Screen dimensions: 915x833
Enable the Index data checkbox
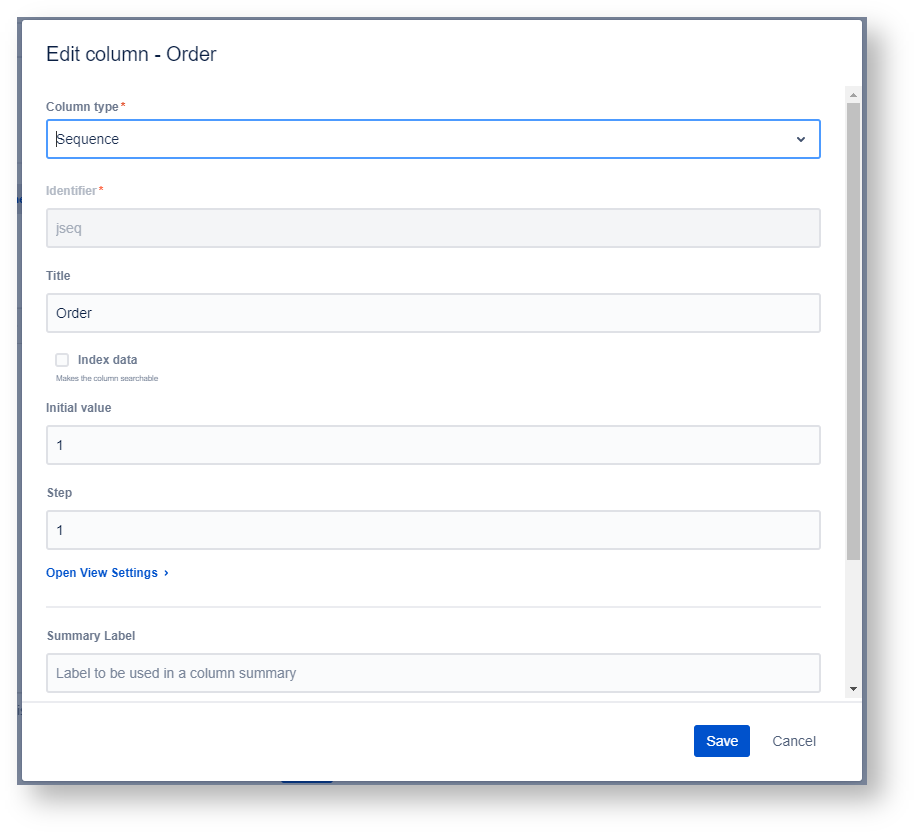tap(62, 360)
